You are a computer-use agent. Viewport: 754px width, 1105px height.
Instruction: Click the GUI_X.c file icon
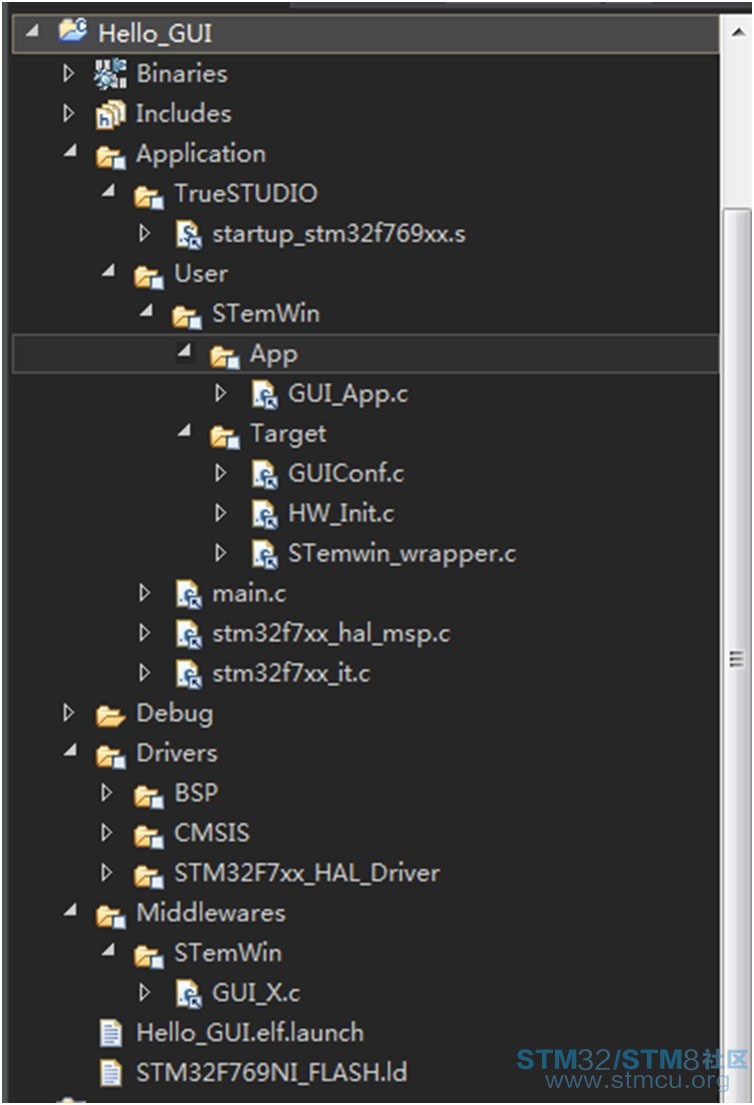[188, 994]
